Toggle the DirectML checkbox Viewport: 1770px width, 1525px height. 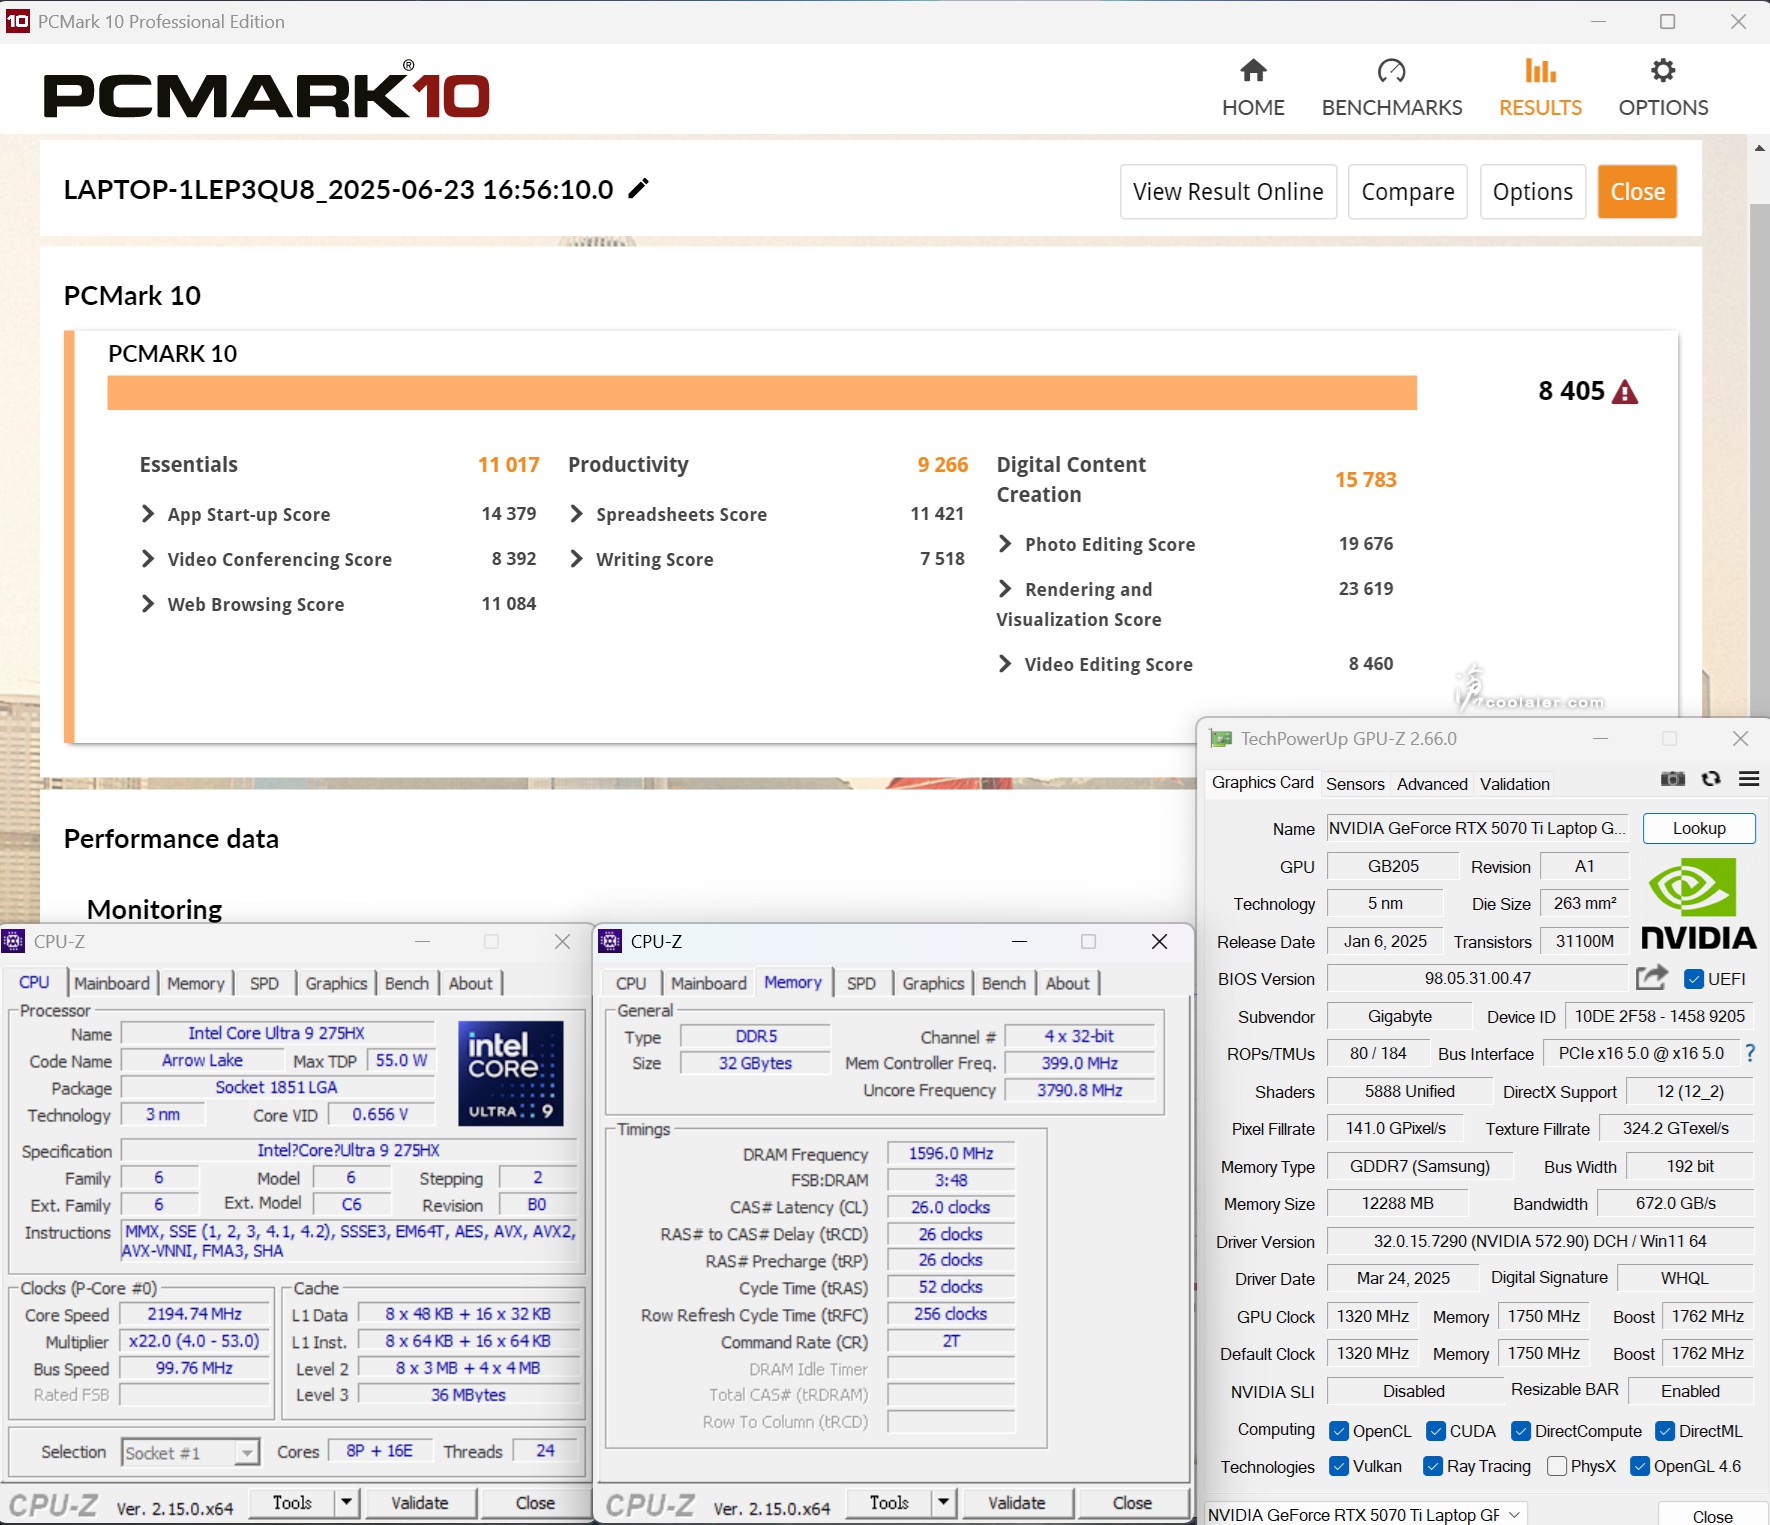(1665, 1431)
